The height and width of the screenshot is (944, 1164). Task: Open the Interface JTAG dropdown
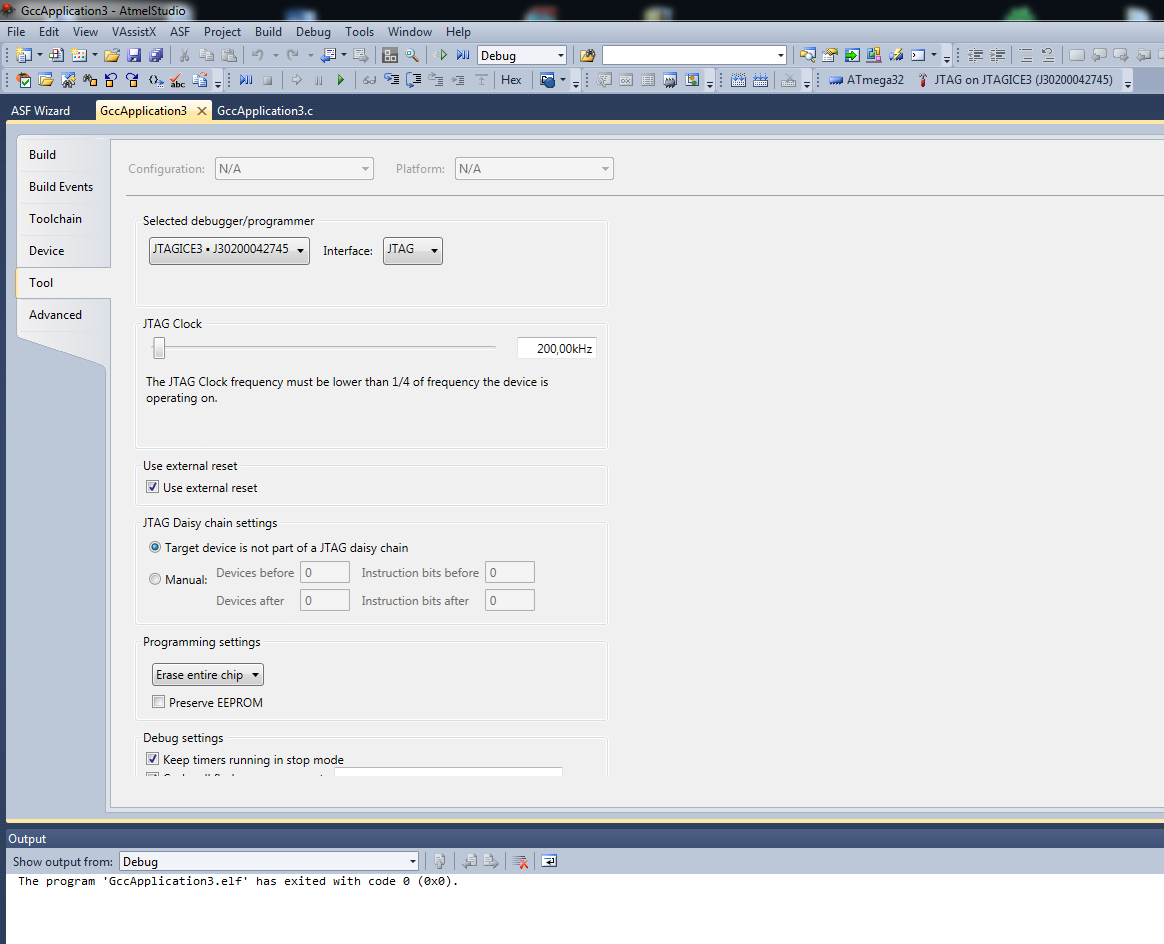point(413,250)
